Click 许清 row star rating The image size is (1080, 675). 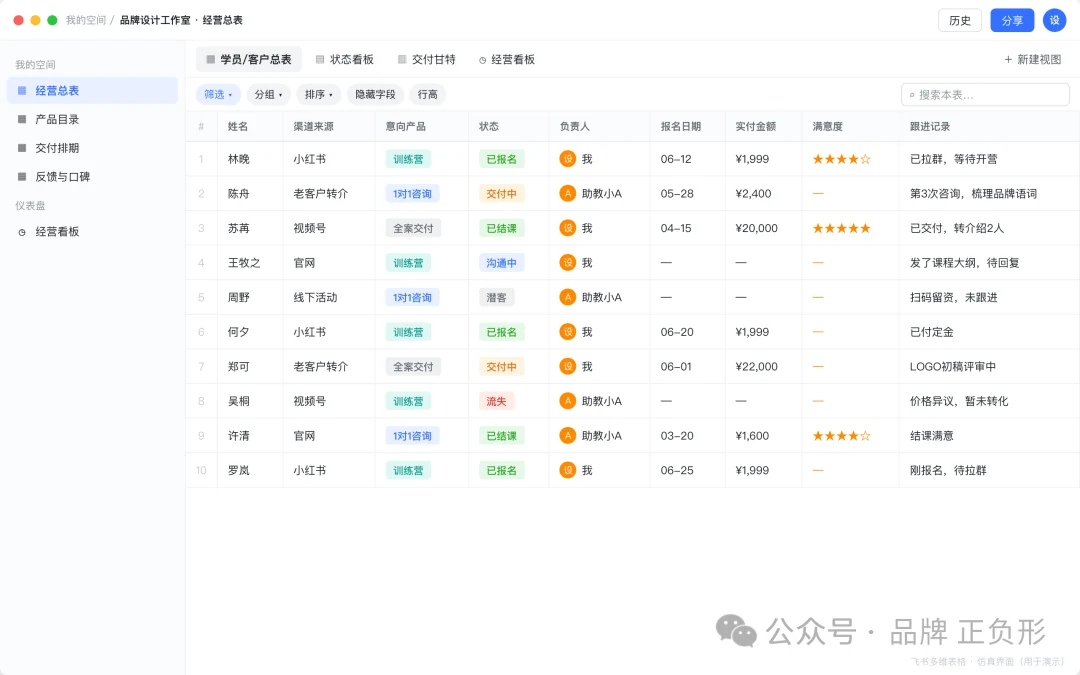pos(841,436)
